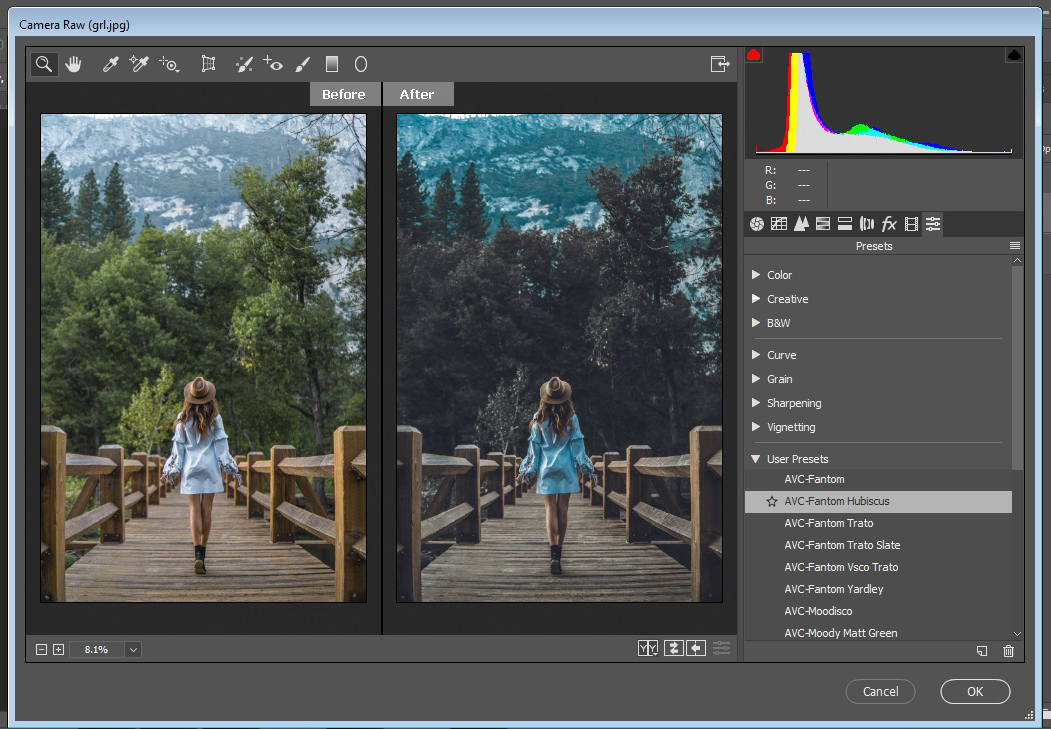The image size is (1051, 729).
Task: Open the Detail panel tab
Action: pos(801,224)
